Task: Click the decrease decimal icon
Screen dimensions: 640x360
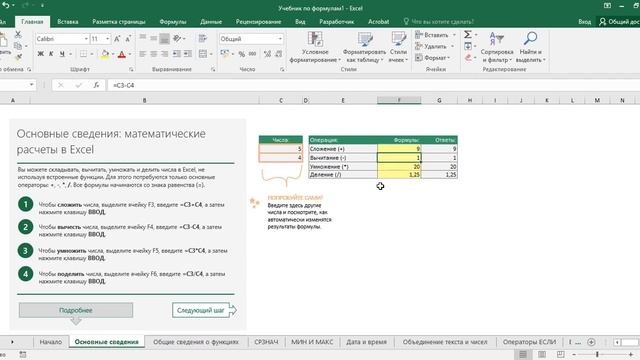Action: coord(278,54)
